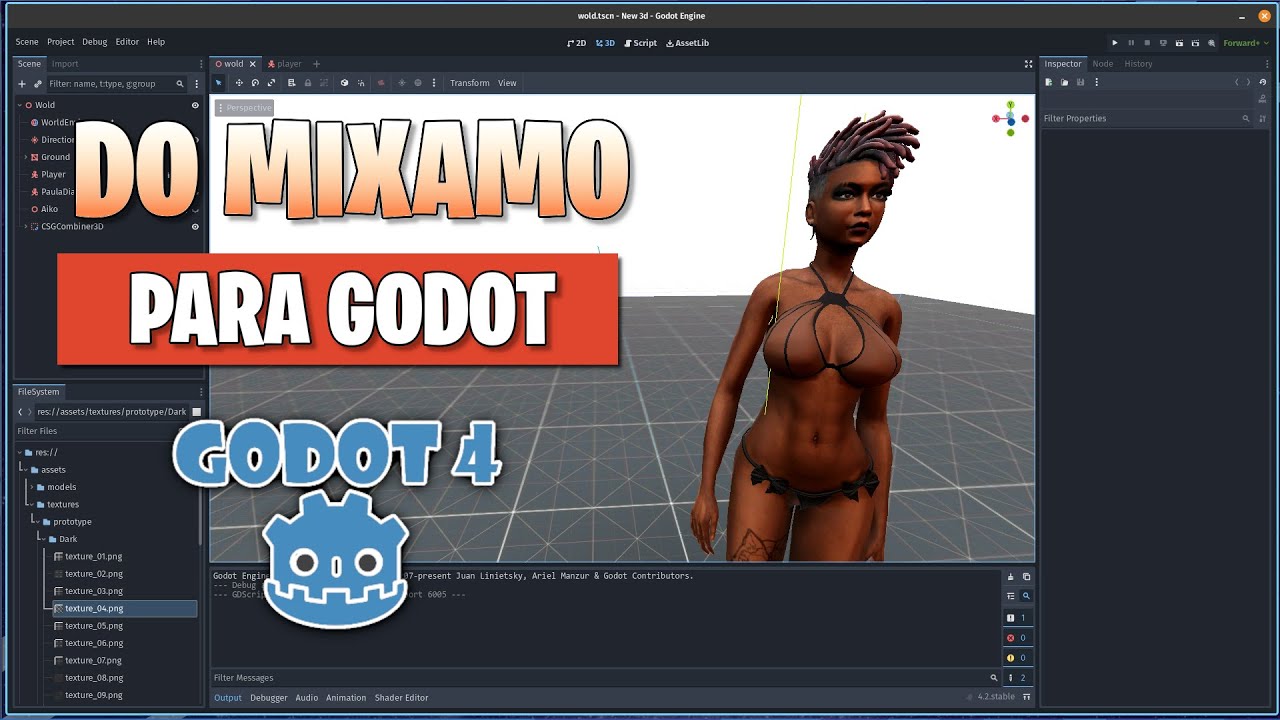
Task: Collapse the res:// root folder
Action: click(20, 452)
